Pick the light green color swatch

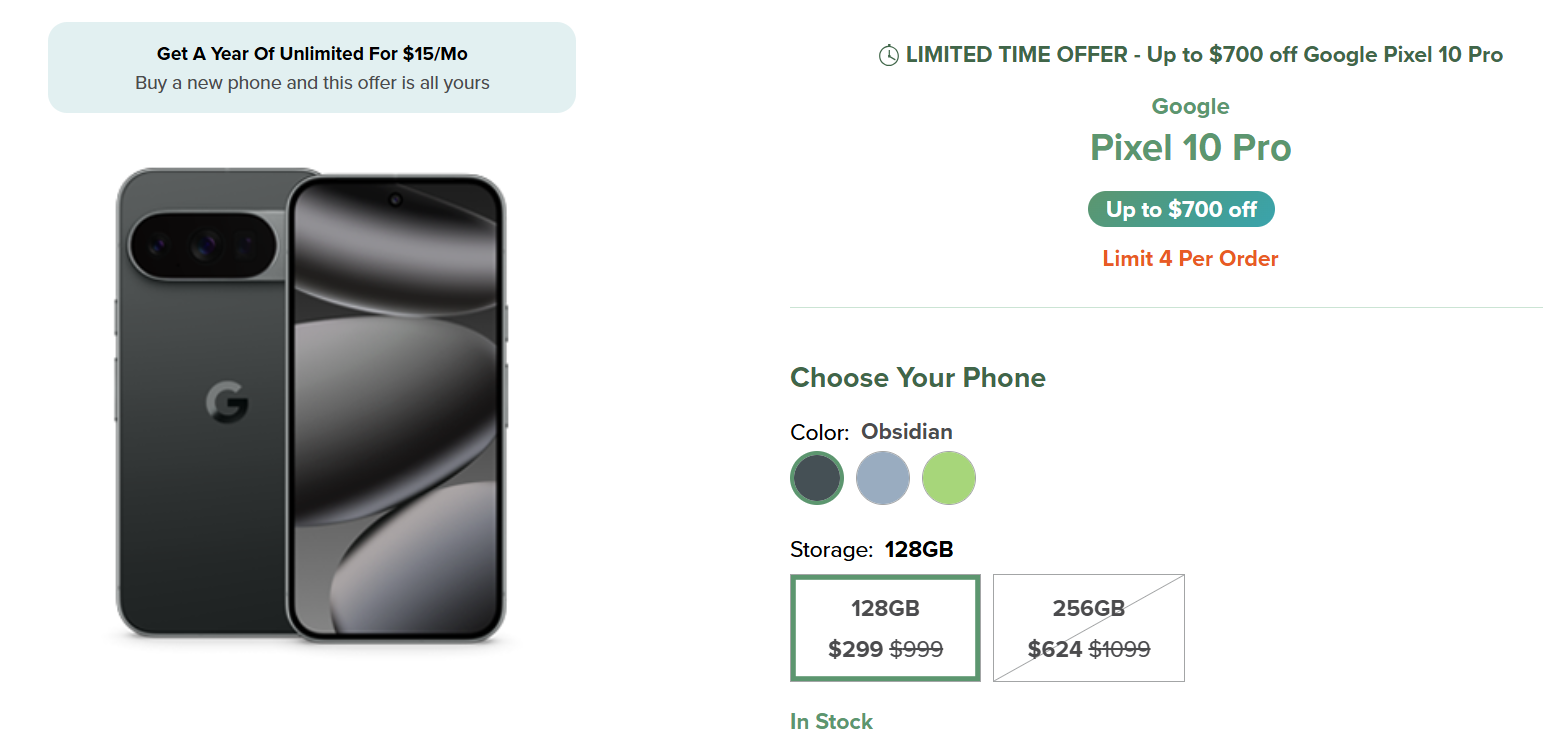coord(949,478)
